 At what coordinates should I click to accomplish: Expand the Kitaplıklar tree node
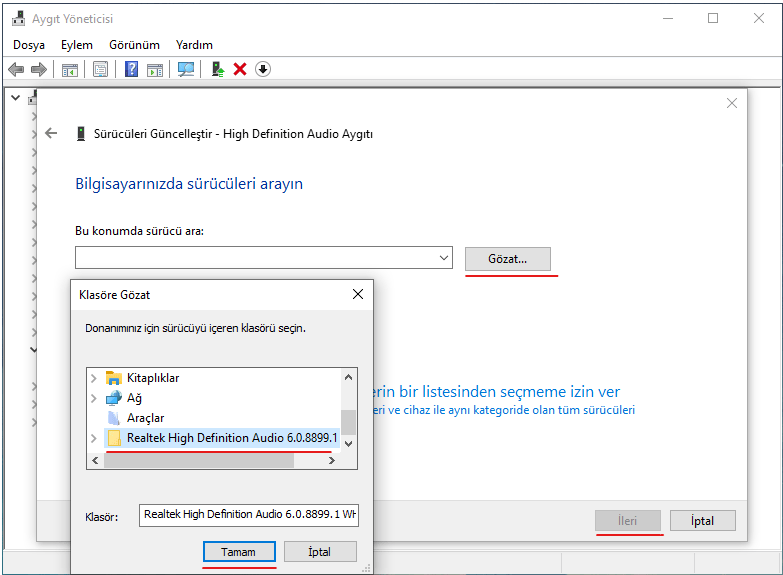coord(93,378)
